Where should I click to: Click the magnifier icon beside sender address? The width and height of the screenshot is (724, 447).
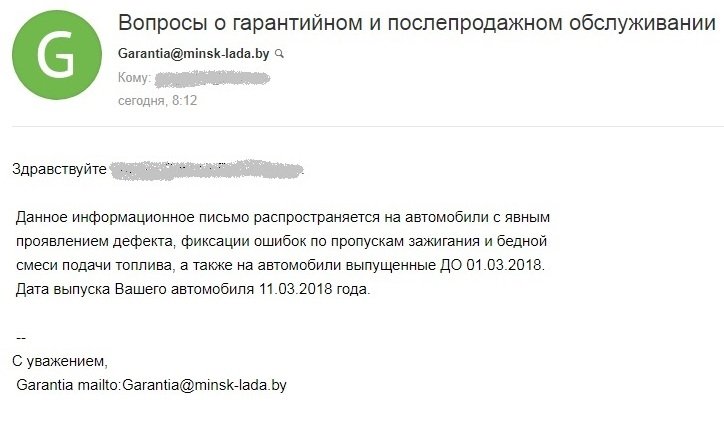[x=279, y=53]
